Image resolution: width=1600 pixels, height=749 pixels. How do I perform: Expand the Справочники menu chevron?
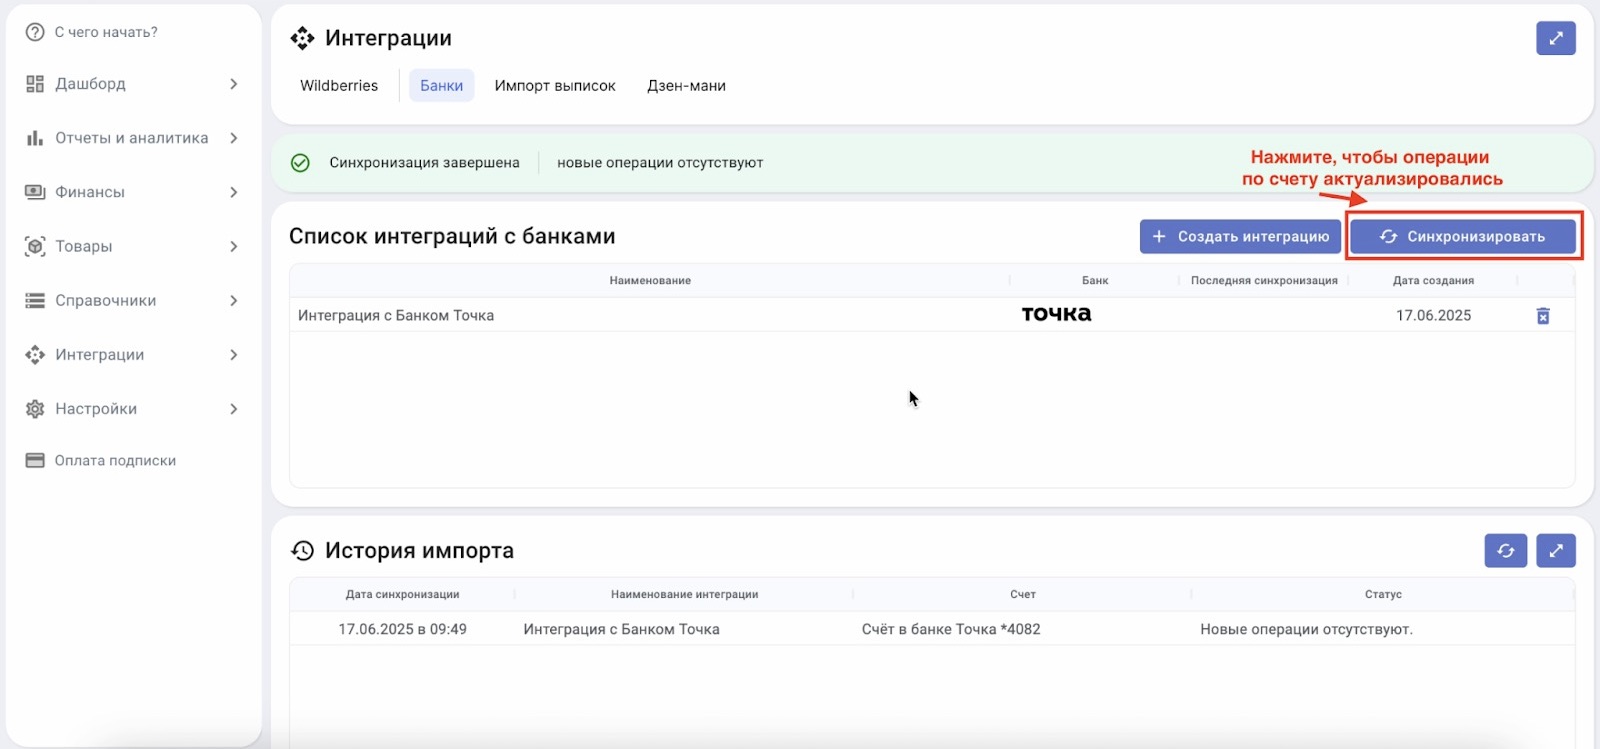[233, 300]
